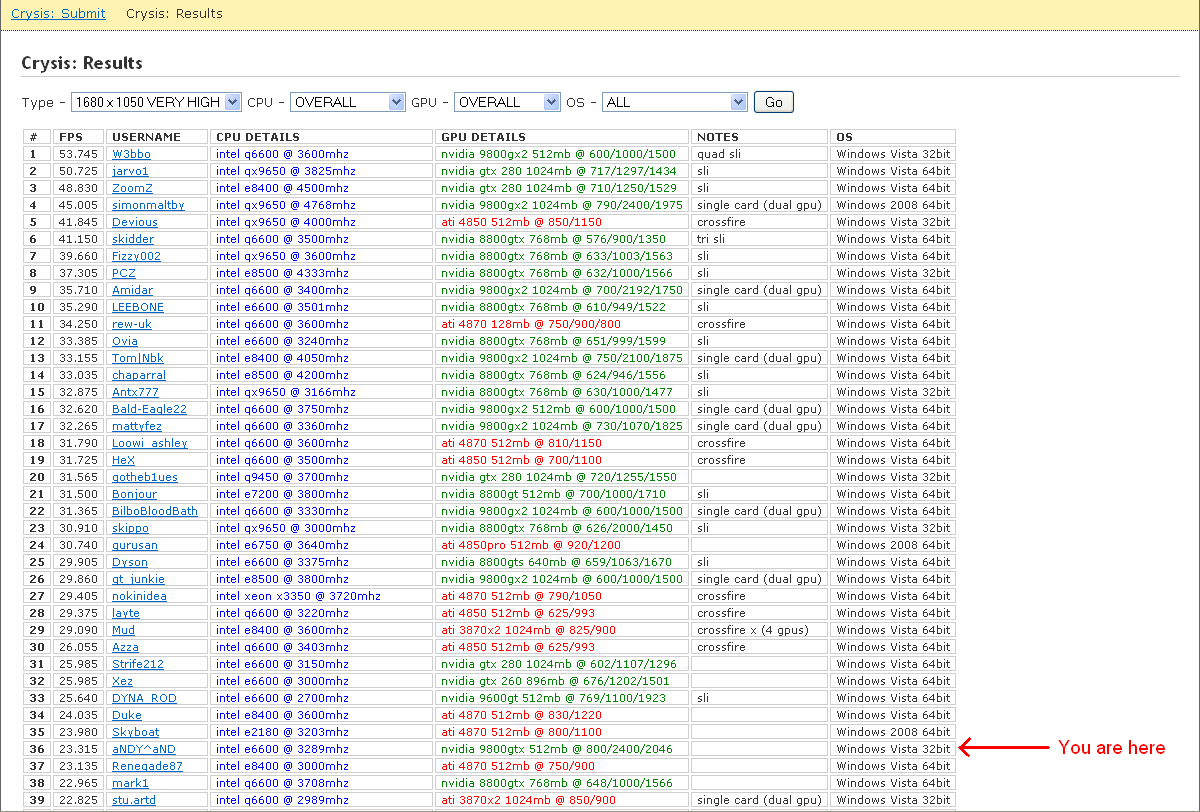This screenshot has width=1200, height=812.
Task: Open the rew-uk username link
Action: point(132,324)
